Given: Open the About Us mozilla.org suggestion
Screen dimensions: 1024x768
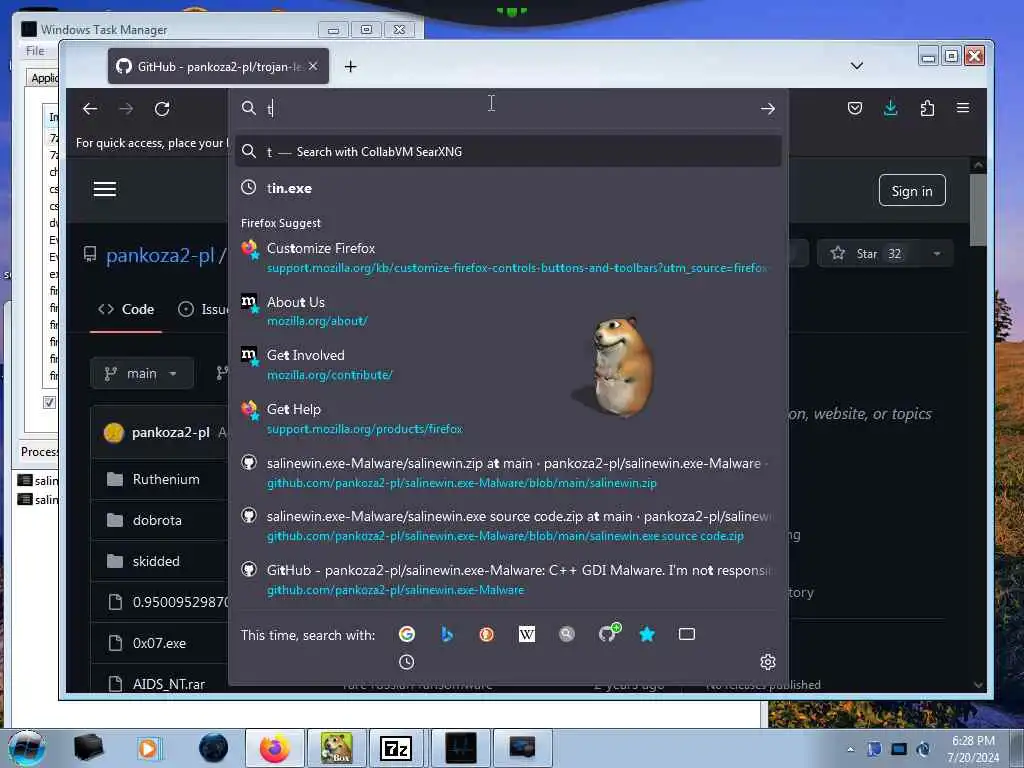Looking at the screenshot, I should (x=508, y=311).
